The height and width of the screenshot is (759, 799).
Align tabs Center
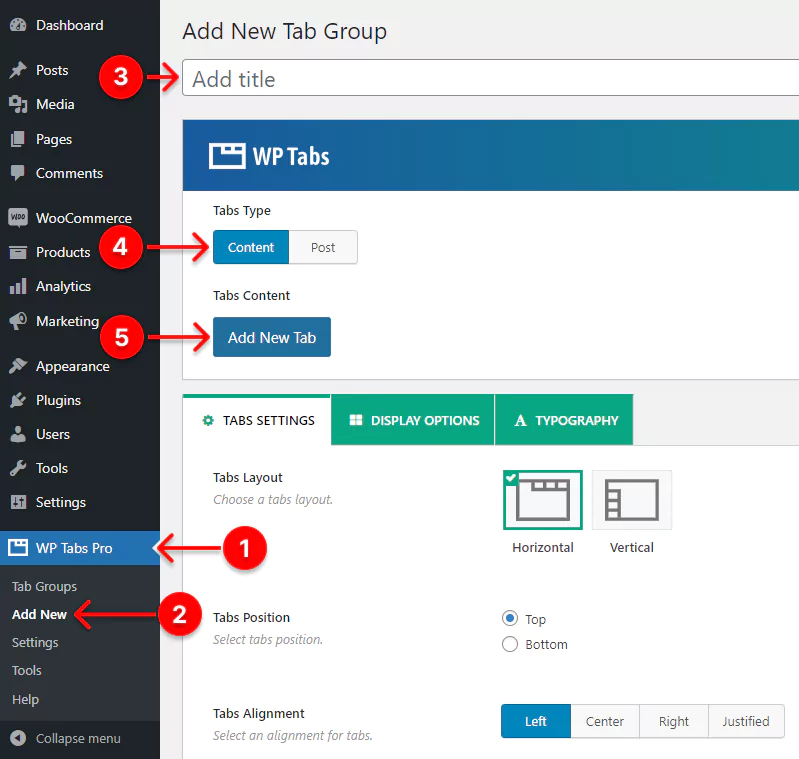pos(605,721)
